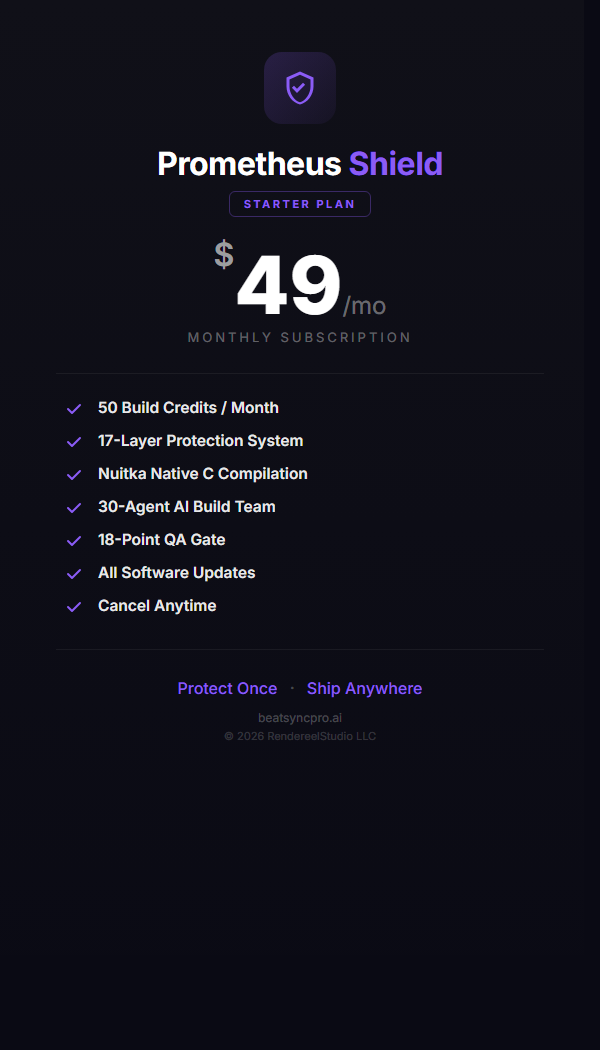Click checkmark beside All Software Updates
Screen dimensions: 600x1050
click(74, 573)
